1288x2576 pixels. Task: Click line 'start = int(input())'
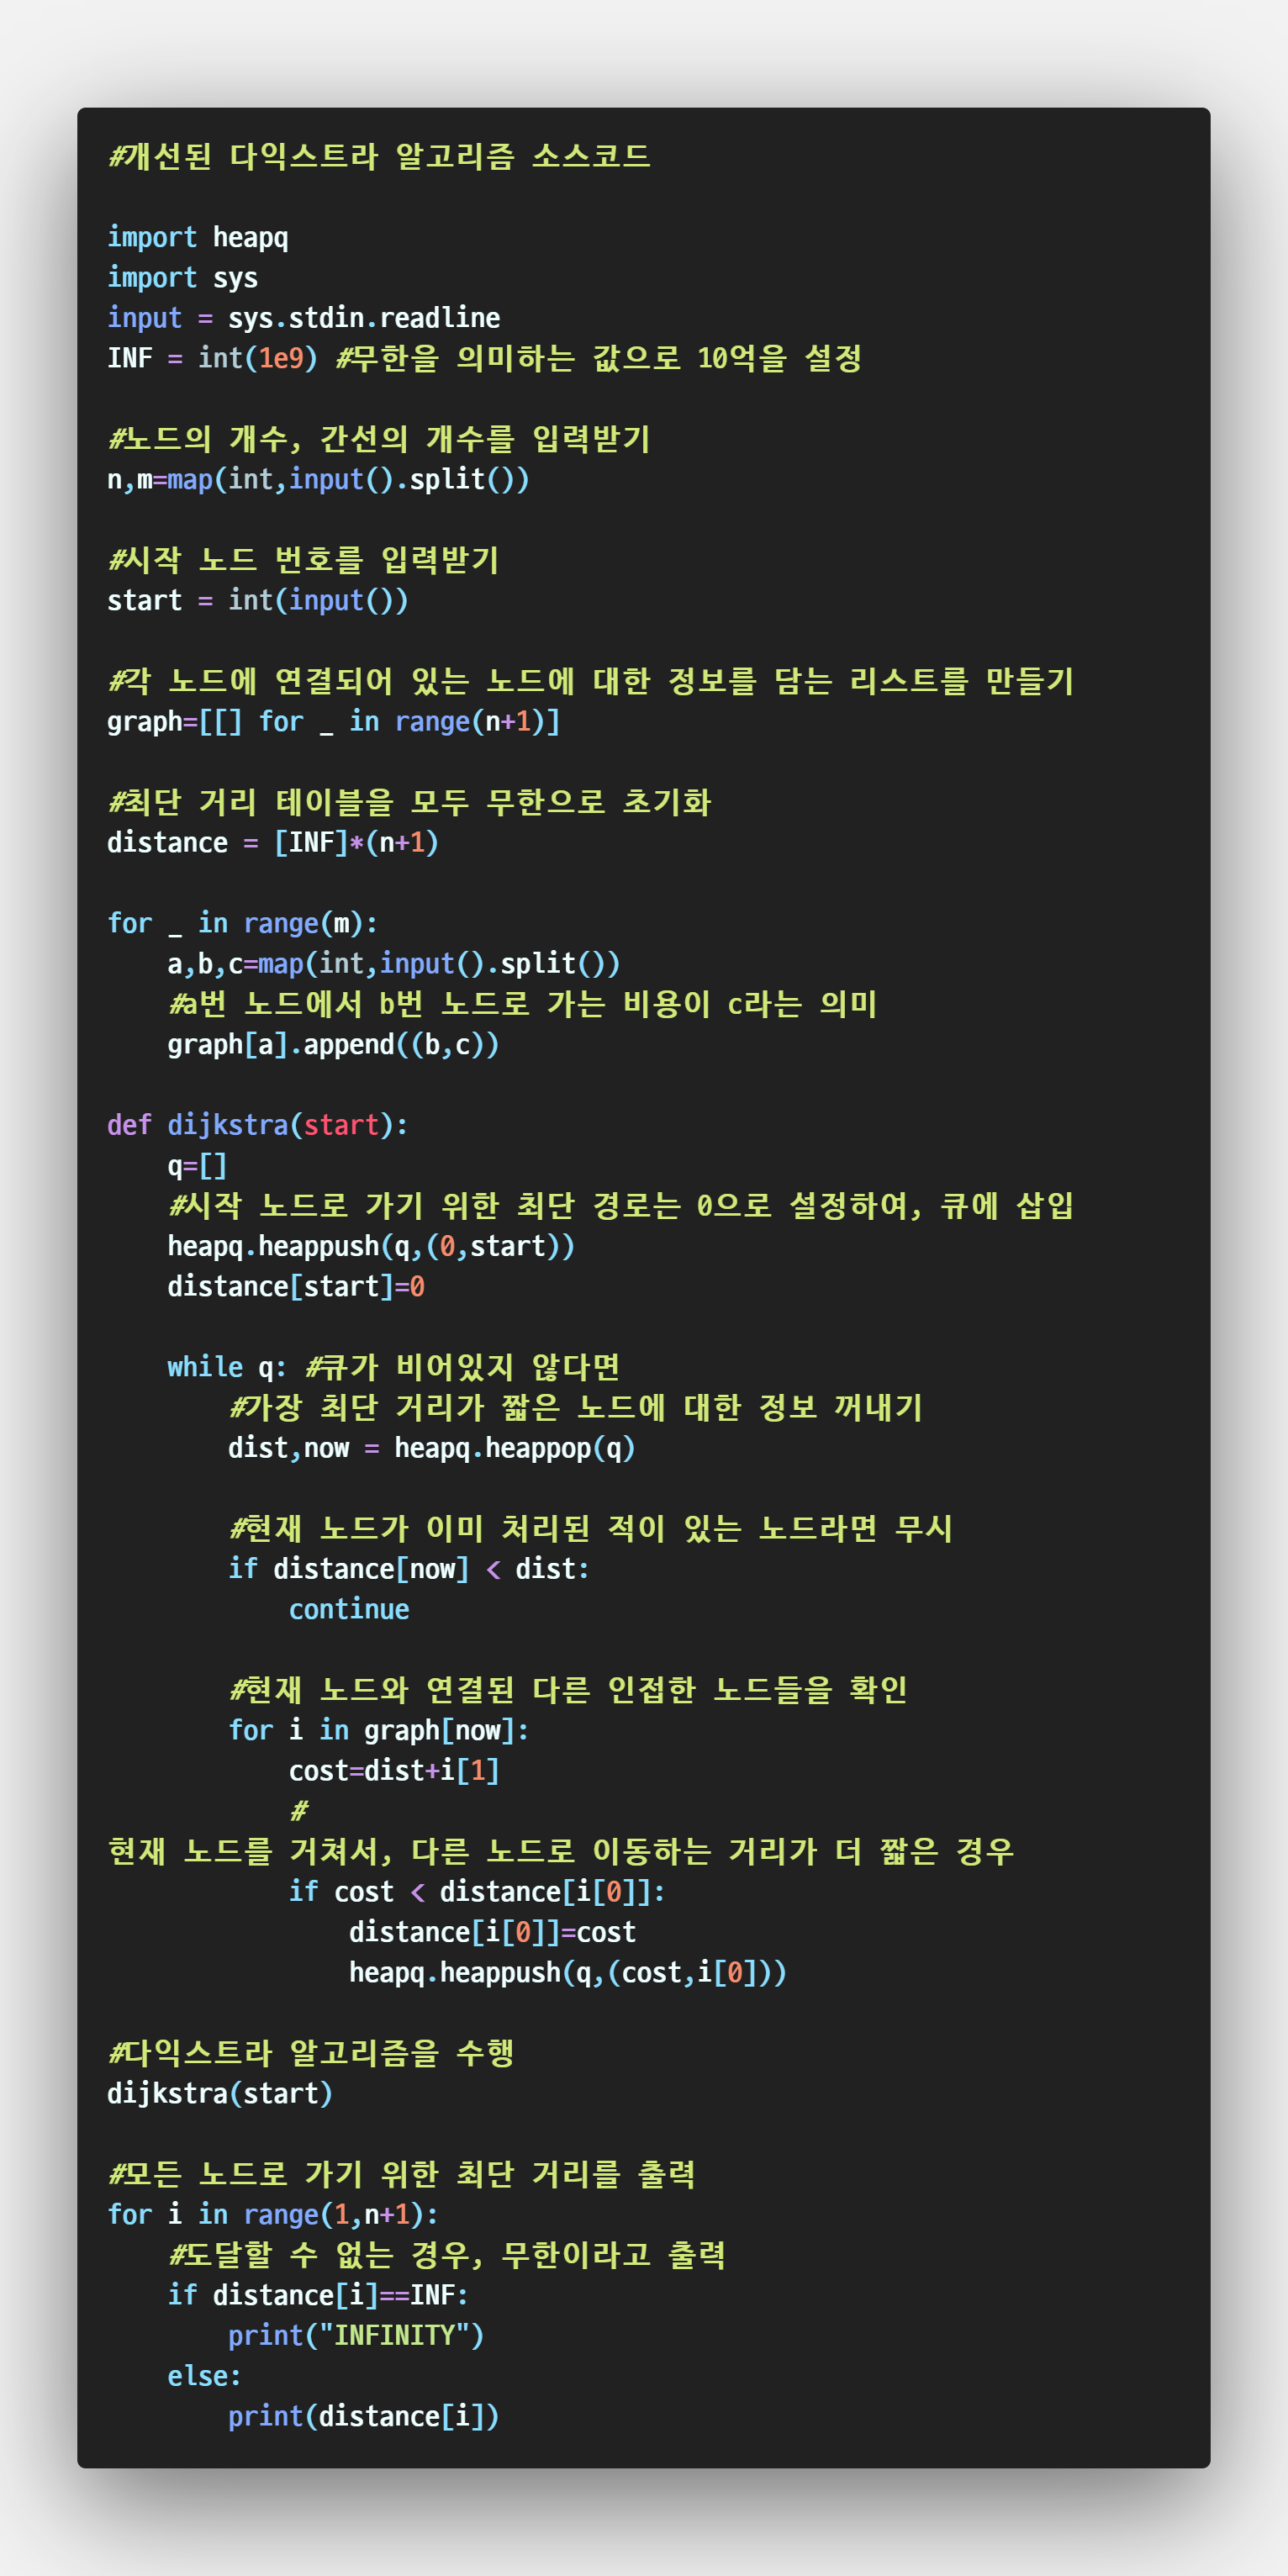pyautogui.click(x=258, y=600)
